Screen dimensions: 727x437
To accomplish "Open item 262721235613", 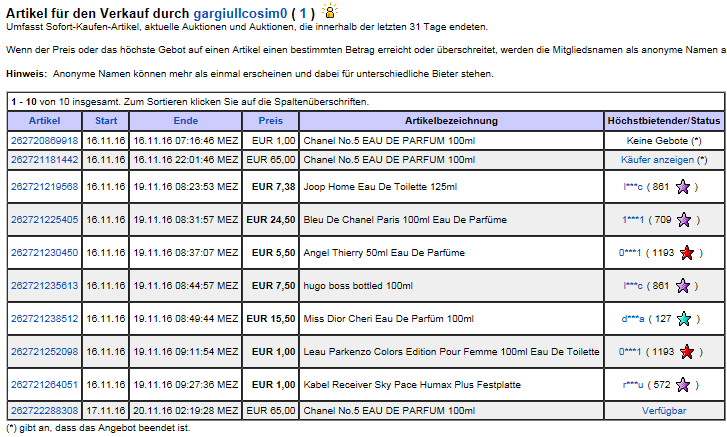I will click(45, 286).
